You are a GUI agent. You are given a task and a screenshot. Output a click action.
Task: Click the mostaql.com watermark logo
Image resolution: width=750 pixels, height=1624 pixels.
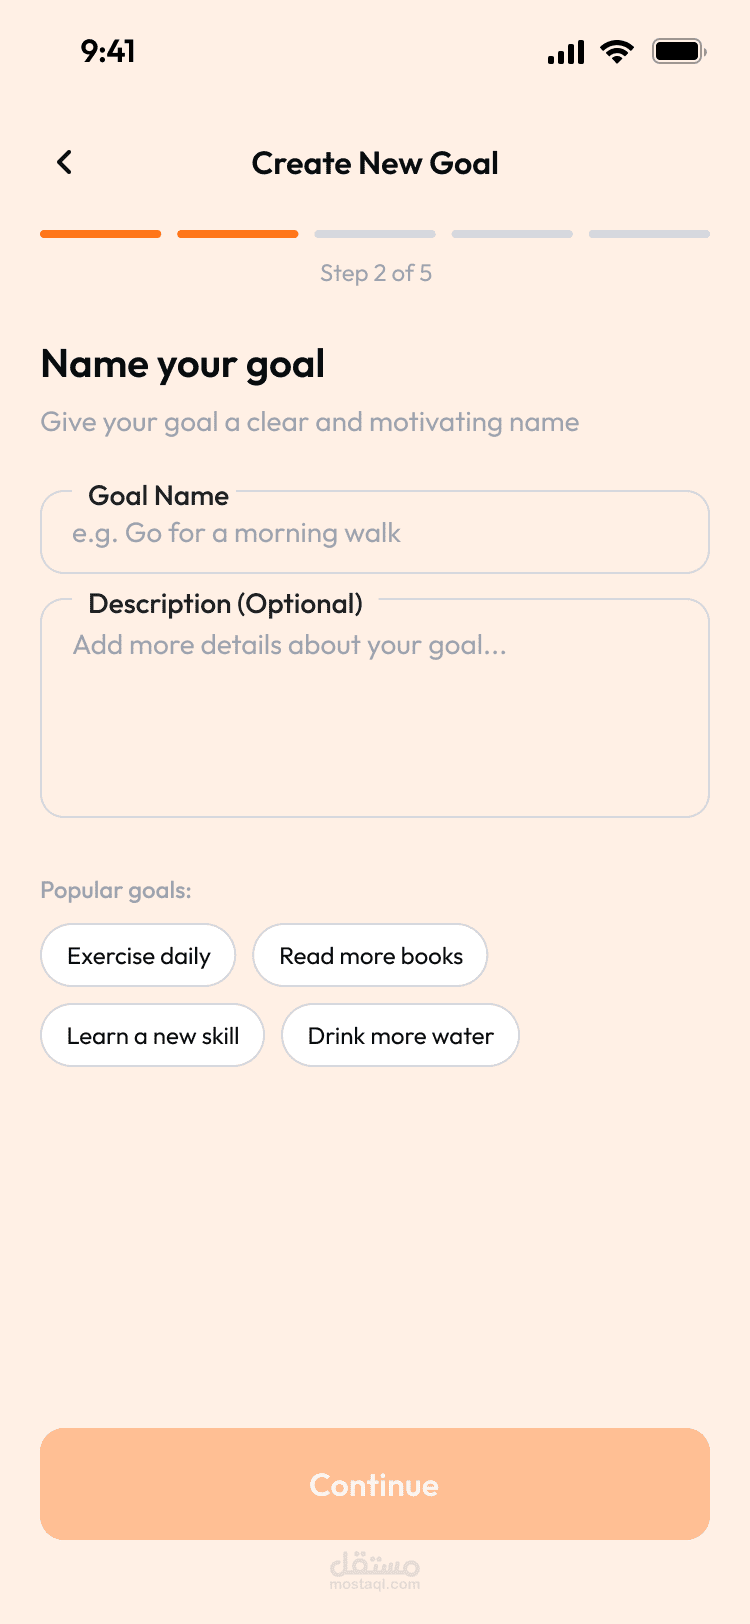pyautogui.click(x=375, y=1570)
